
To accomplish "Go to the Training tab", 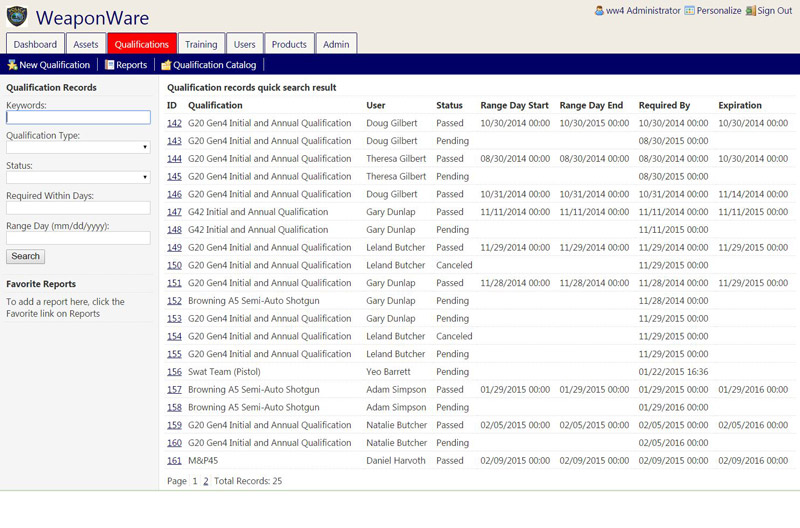I will 201,44.
